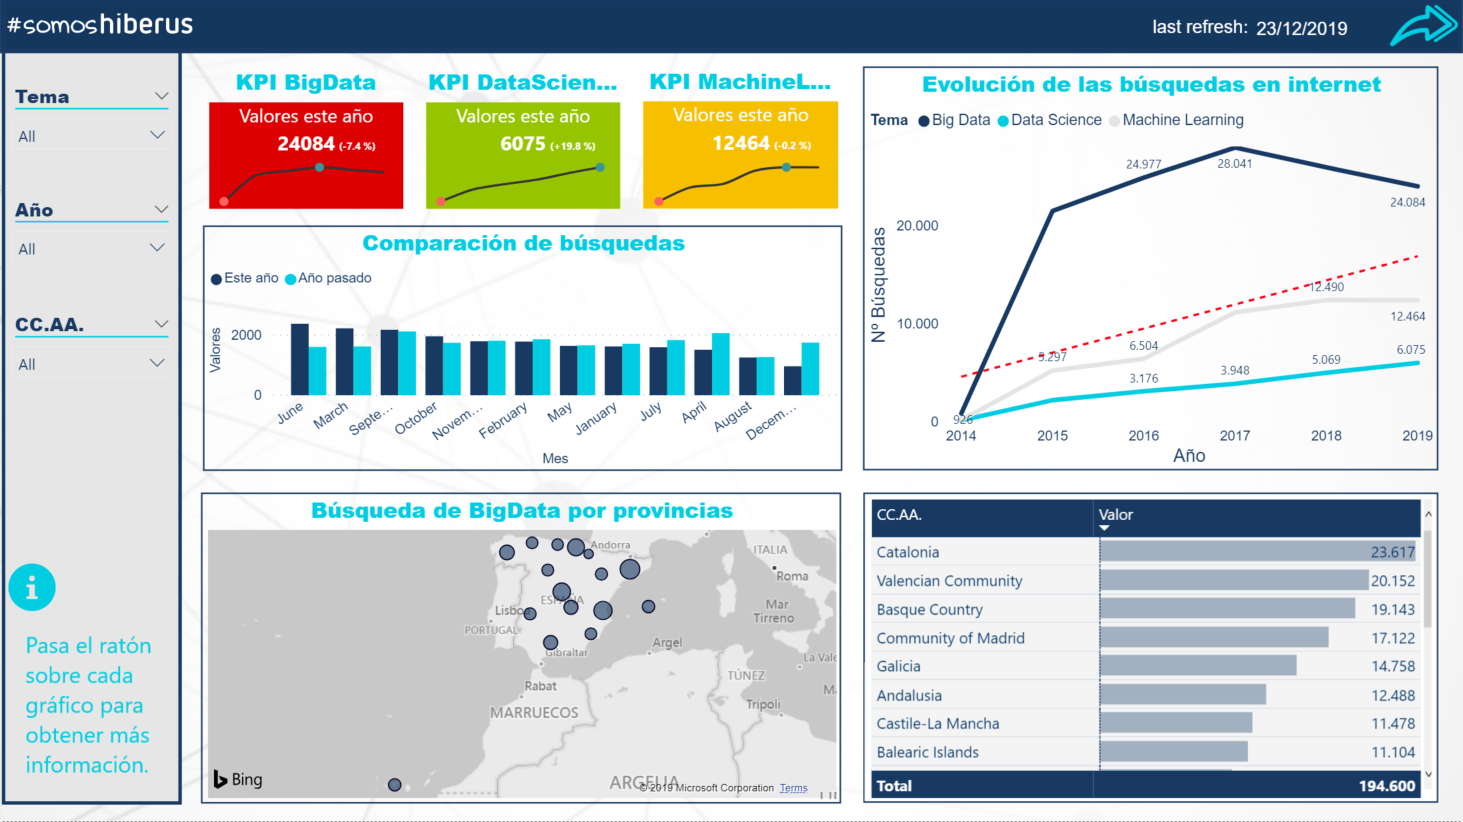Click the value 23.617 bar
This screenshot has height=822, width=1463.
(x=1258, y=552)
